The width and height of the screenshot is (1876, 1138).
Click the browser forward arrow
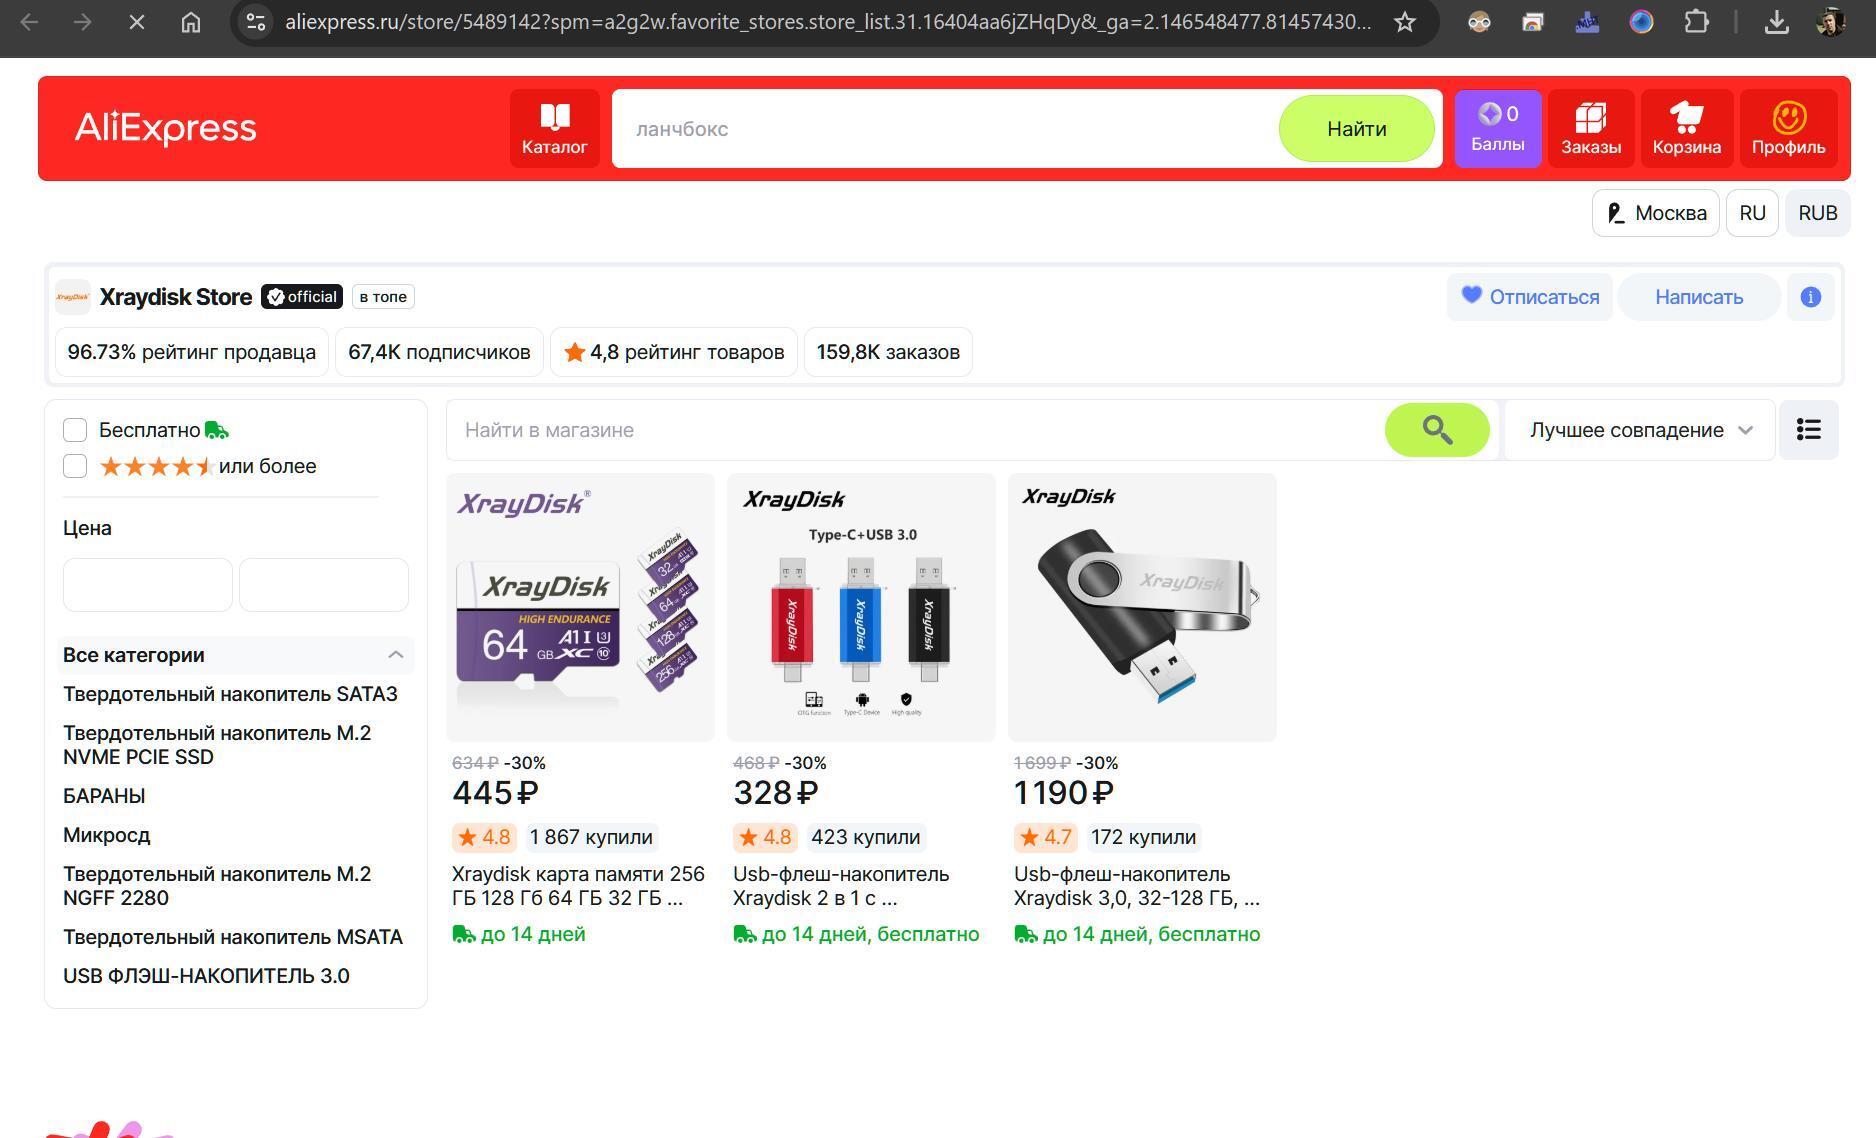[83, 22]
